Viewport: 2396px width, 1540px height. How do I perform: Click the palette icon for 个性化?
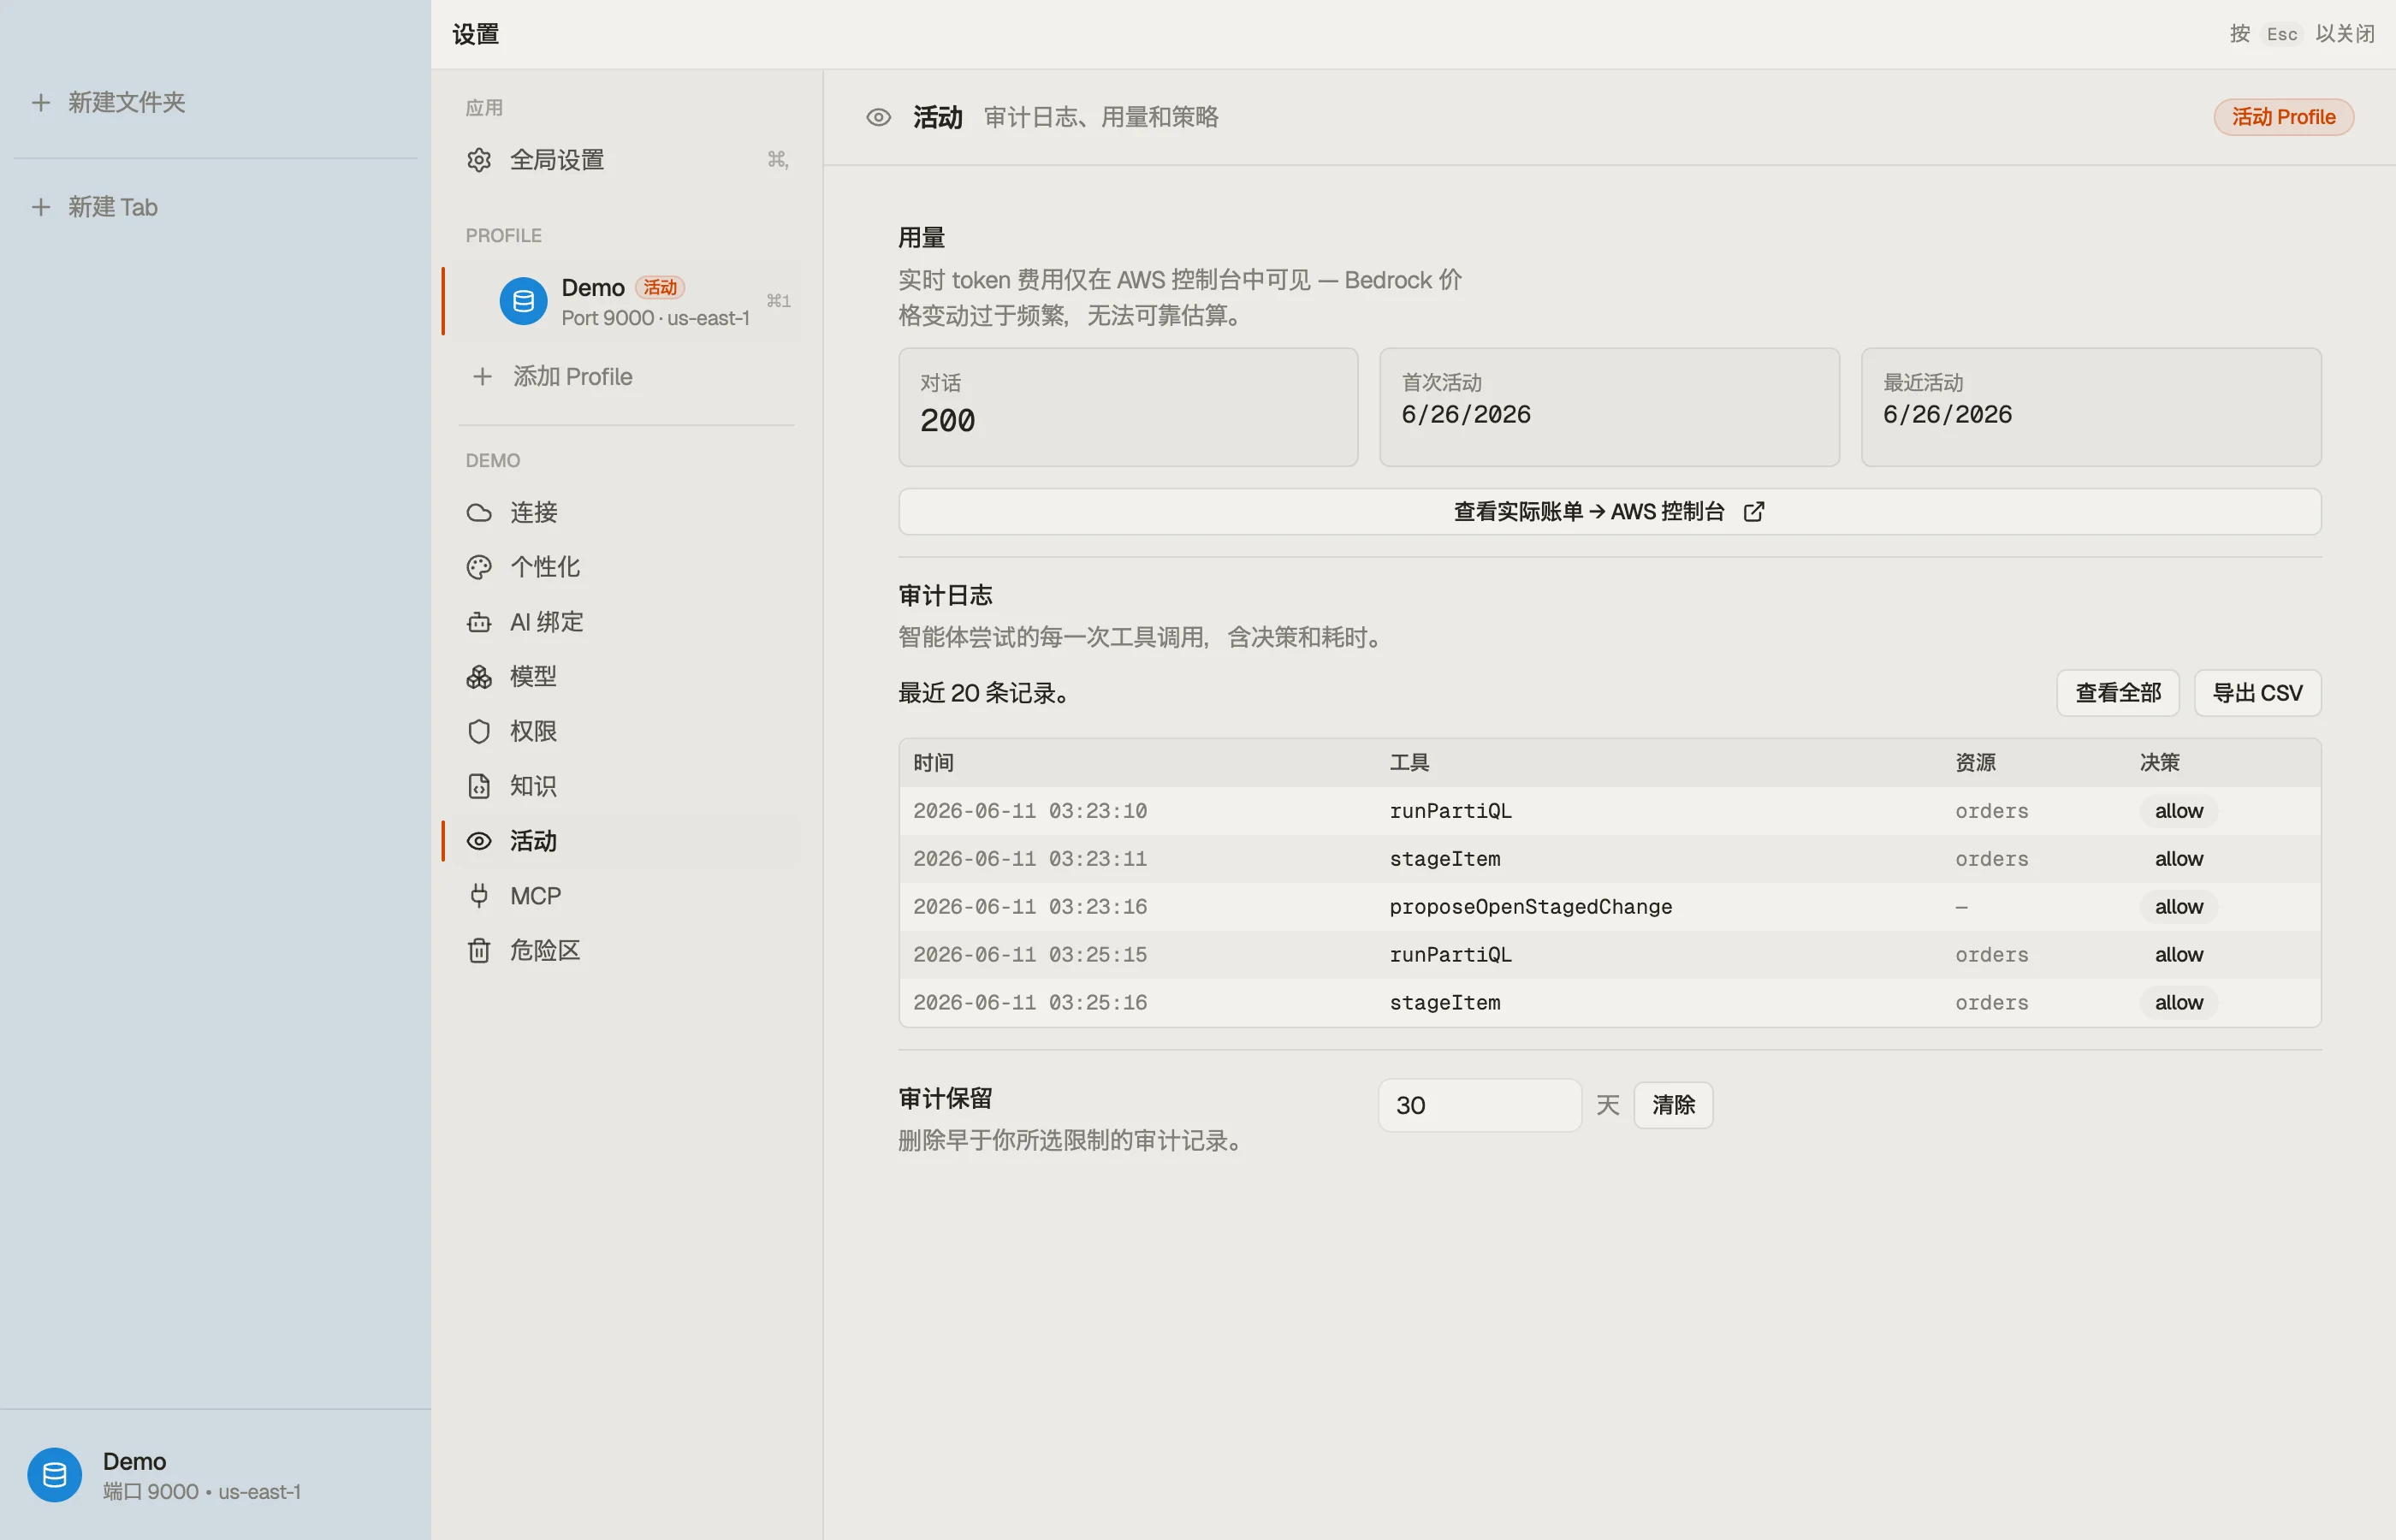pyautogui.click(x=479, y=567)
